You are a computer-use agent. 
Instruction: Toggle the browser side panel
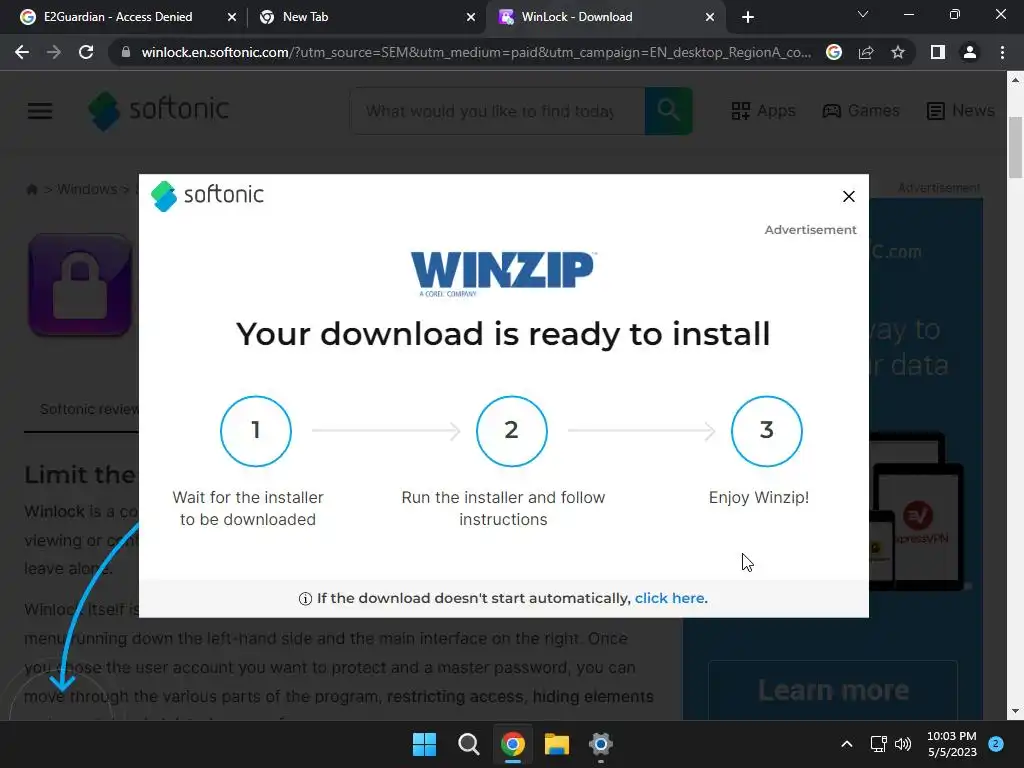click(938, 52)
